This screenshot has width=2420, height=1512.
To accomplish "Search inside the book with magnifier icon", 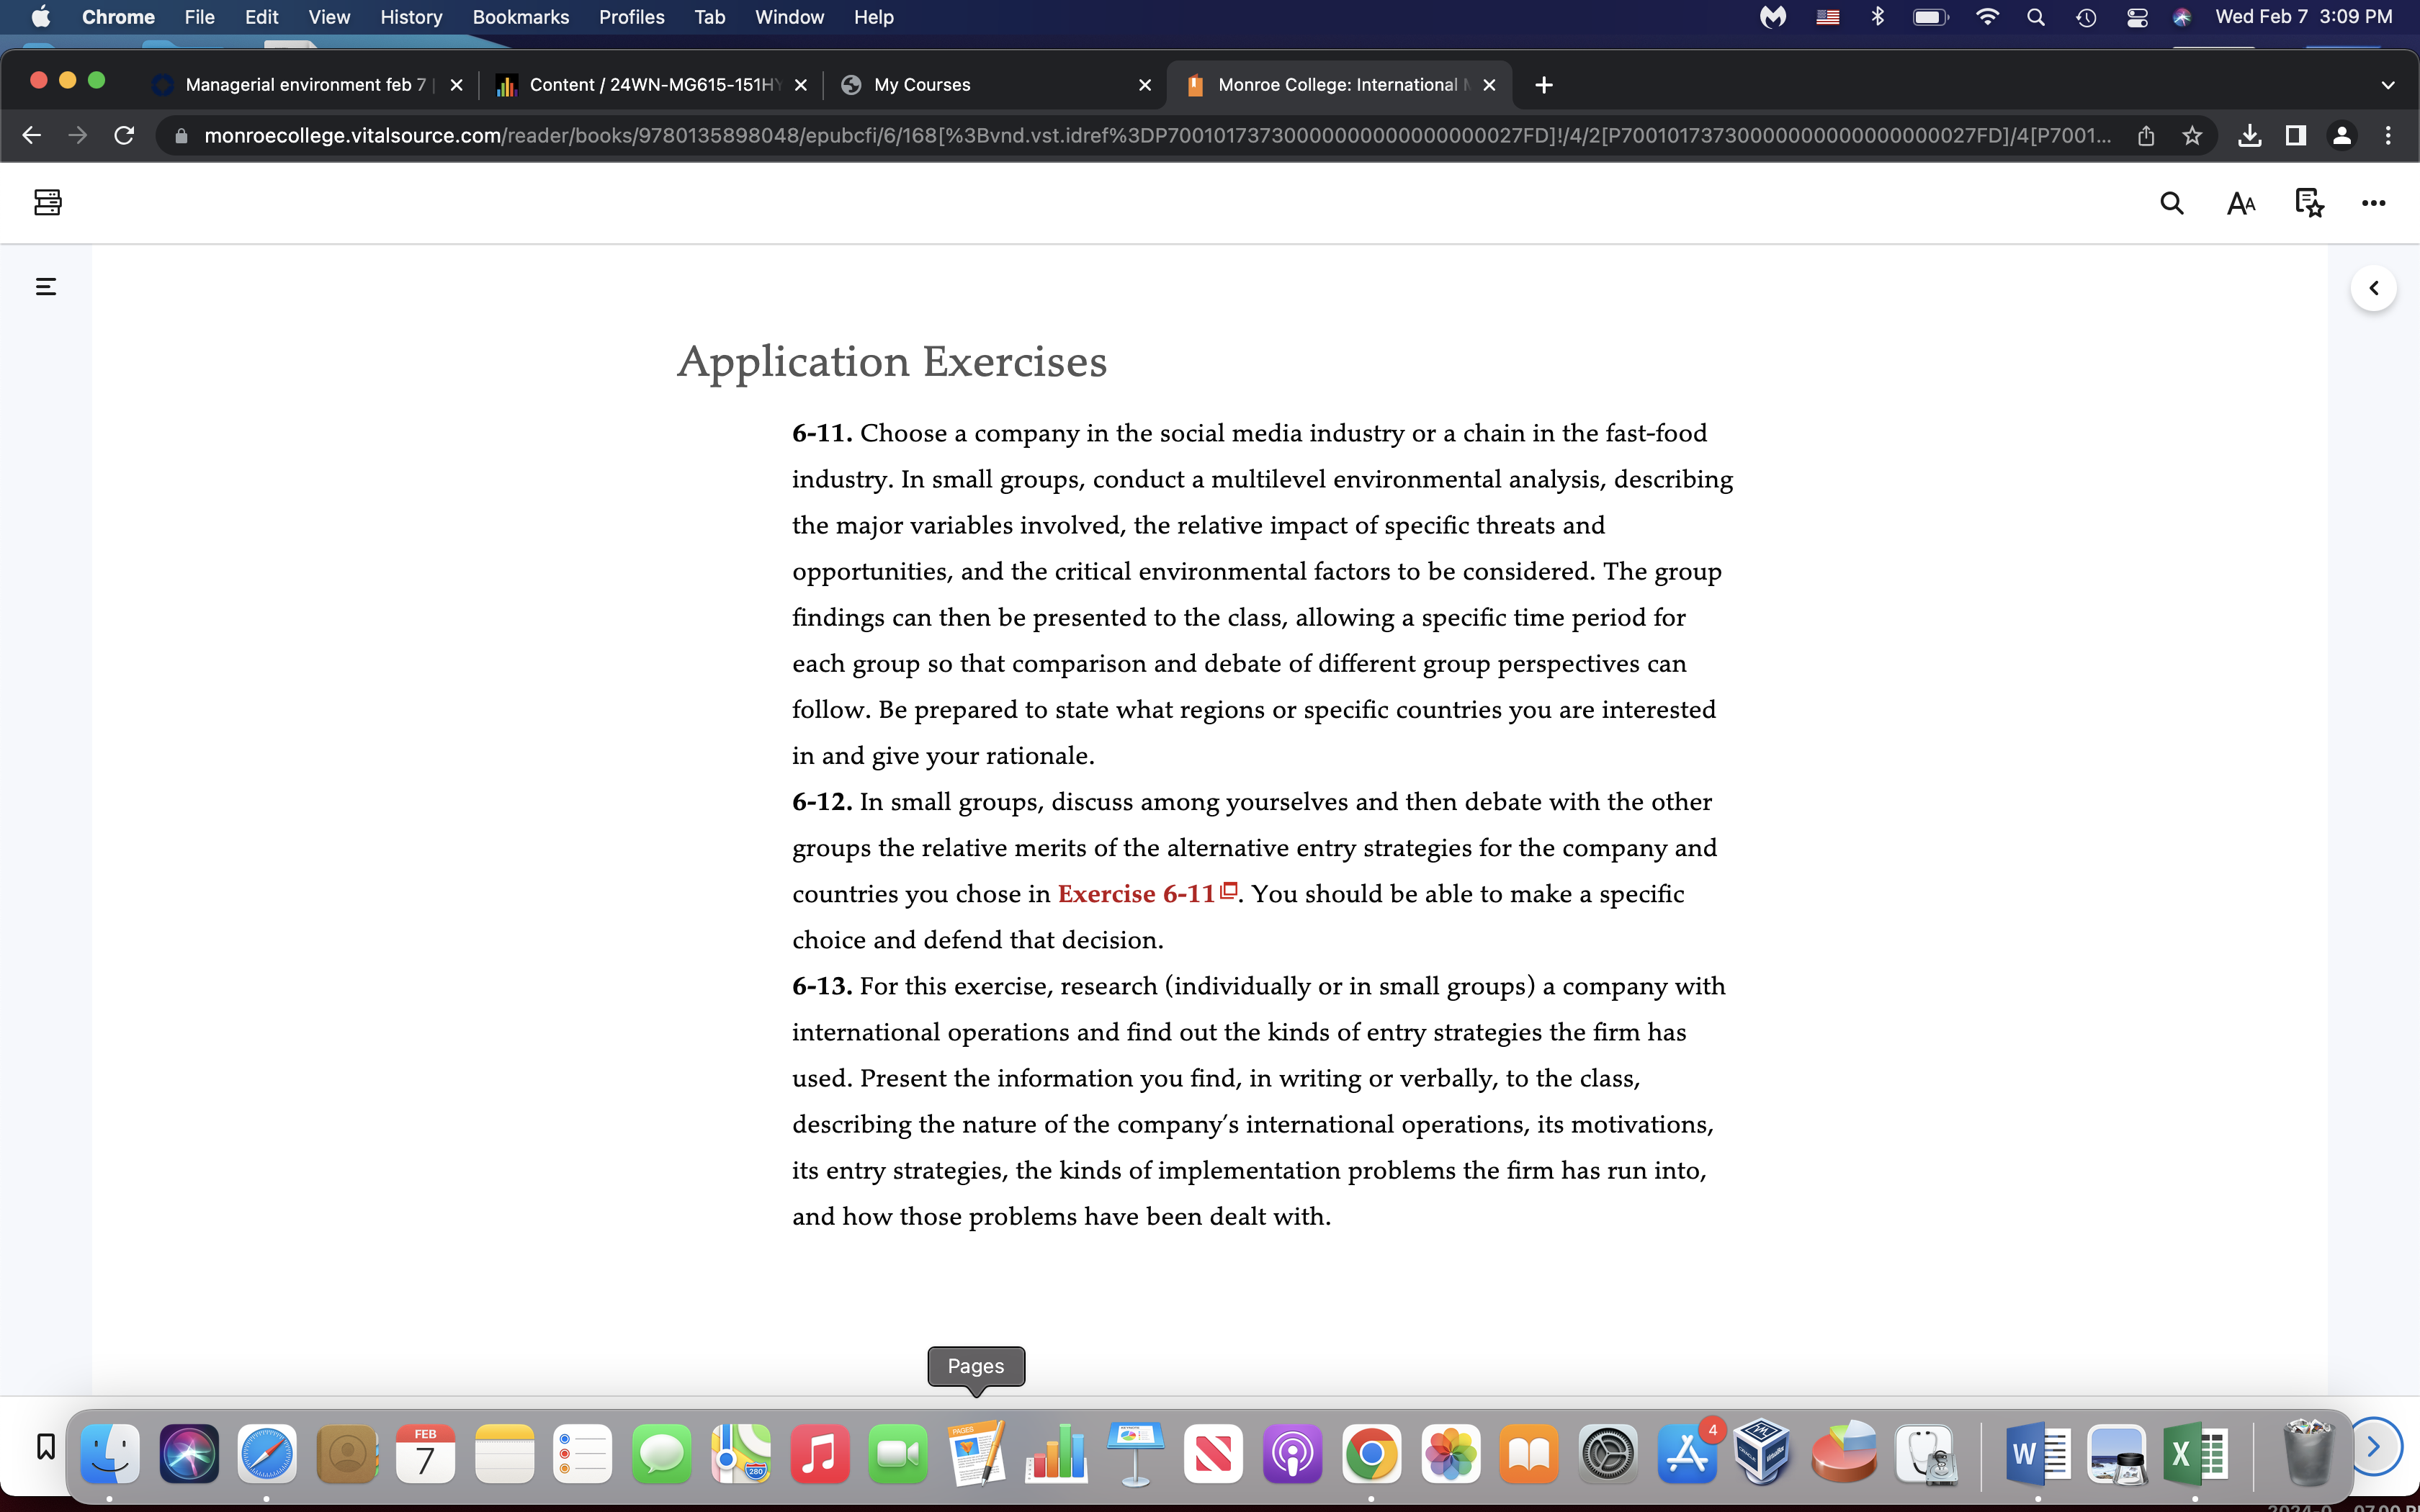I will (x=2171, y=203).
